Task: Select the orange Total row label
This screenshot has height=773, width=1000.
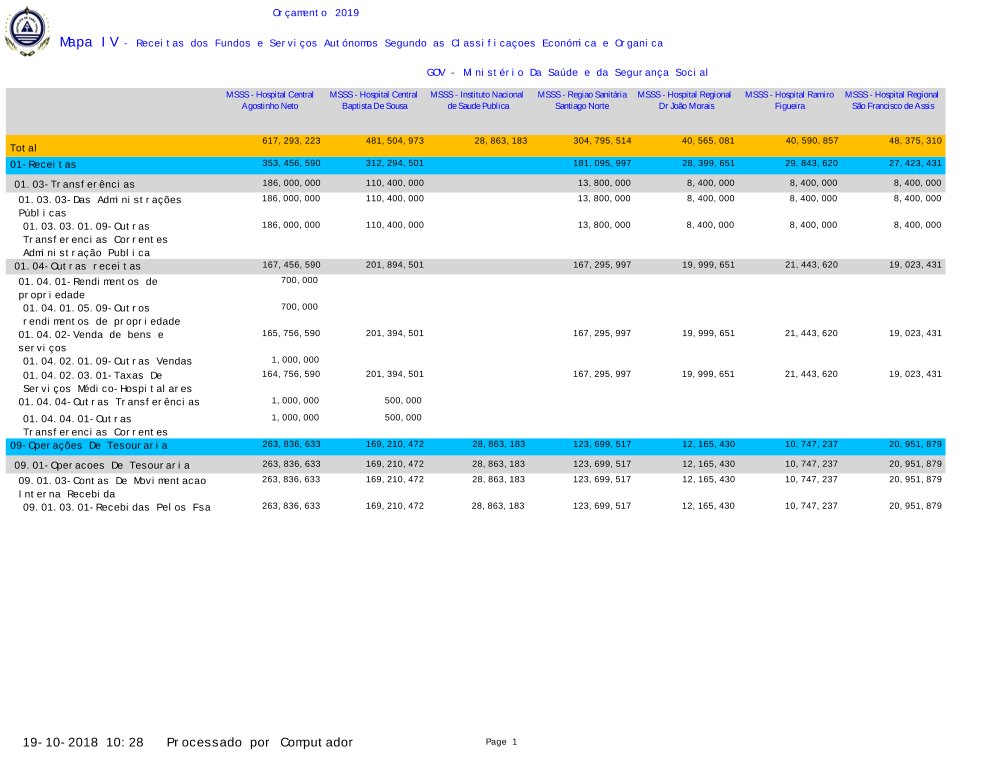Action: (24, 148)
